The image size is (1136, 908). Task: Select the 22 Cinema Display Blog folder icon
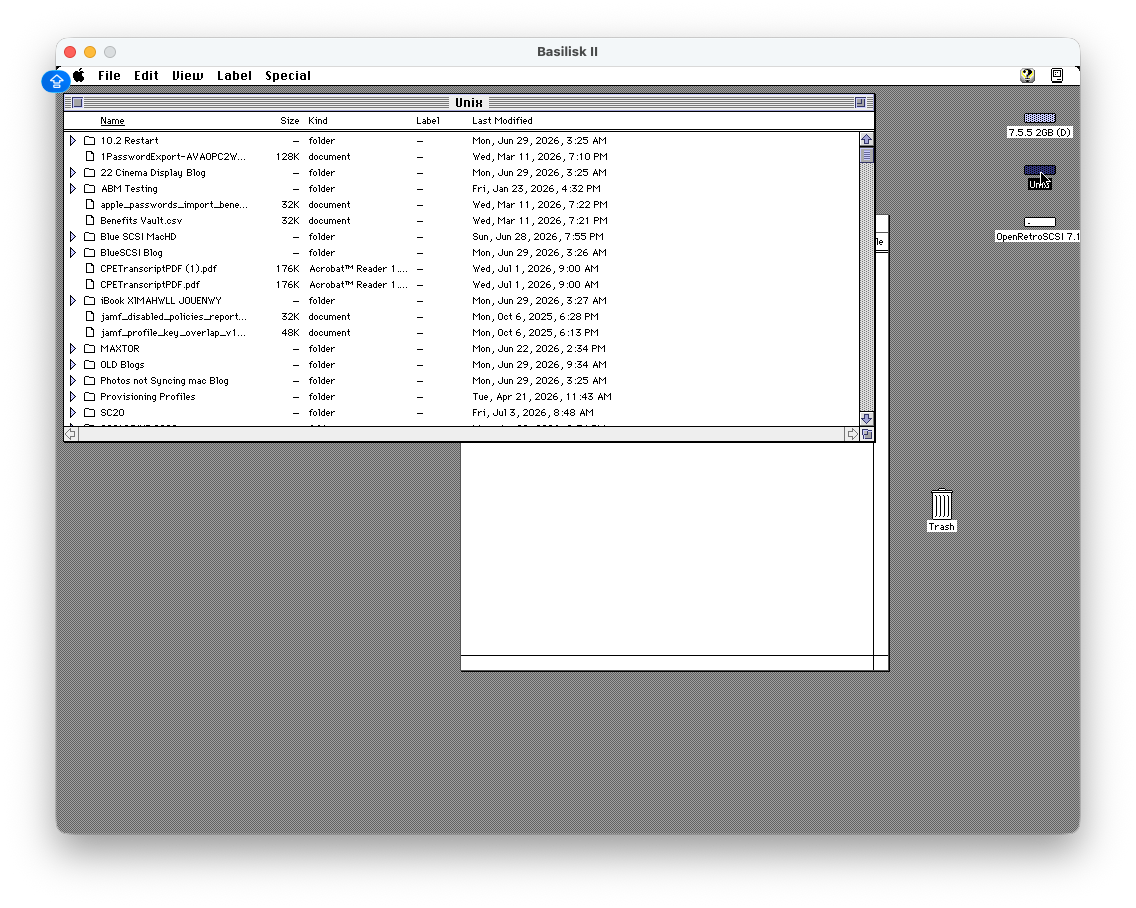[90, 172]
